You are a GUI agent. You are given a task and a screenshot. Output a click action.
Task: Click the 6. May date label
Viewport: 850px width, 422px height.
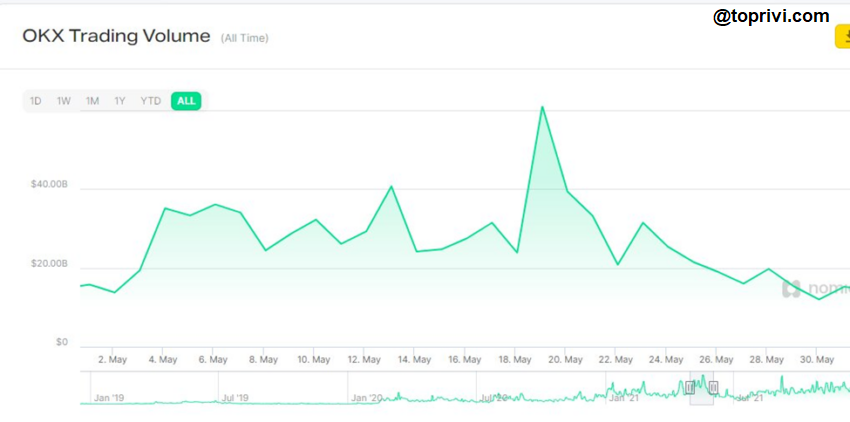pyautogui.click(x=212, y=360)
